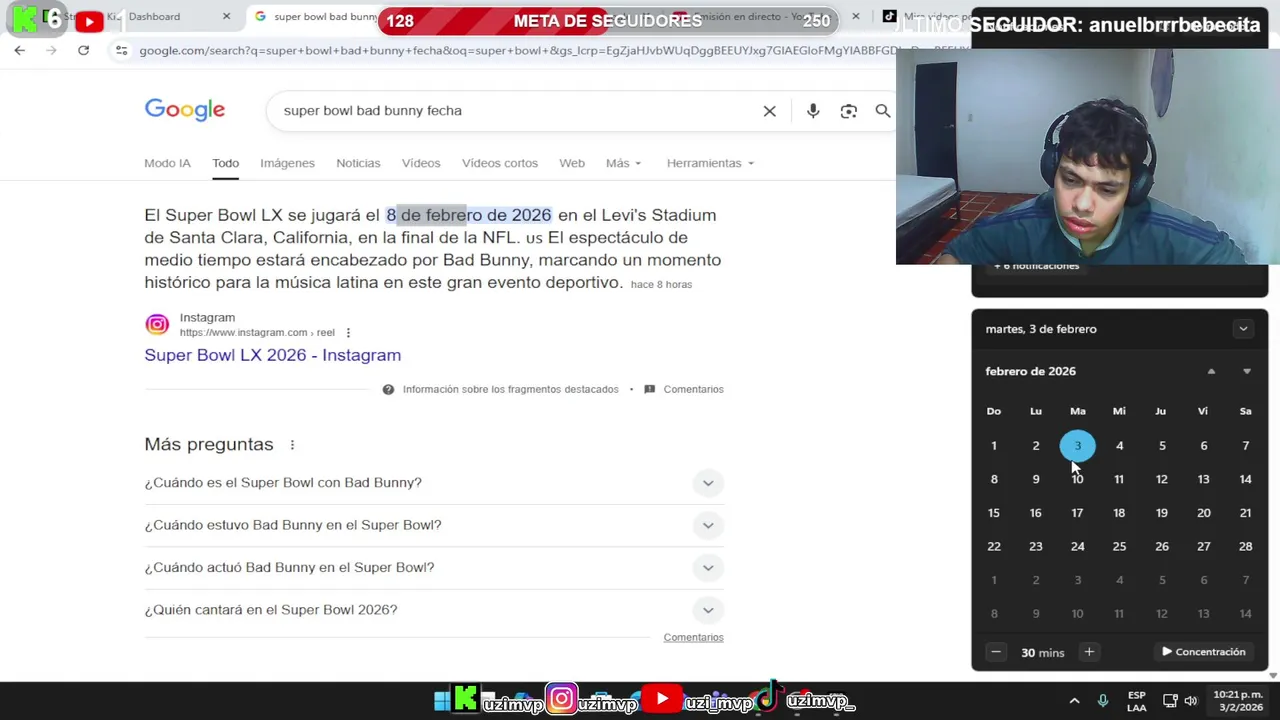Image resolution: width=1280 pixels, height=720 pixels.
Task: Switch to Web results tab
Action: pos(572,163)
